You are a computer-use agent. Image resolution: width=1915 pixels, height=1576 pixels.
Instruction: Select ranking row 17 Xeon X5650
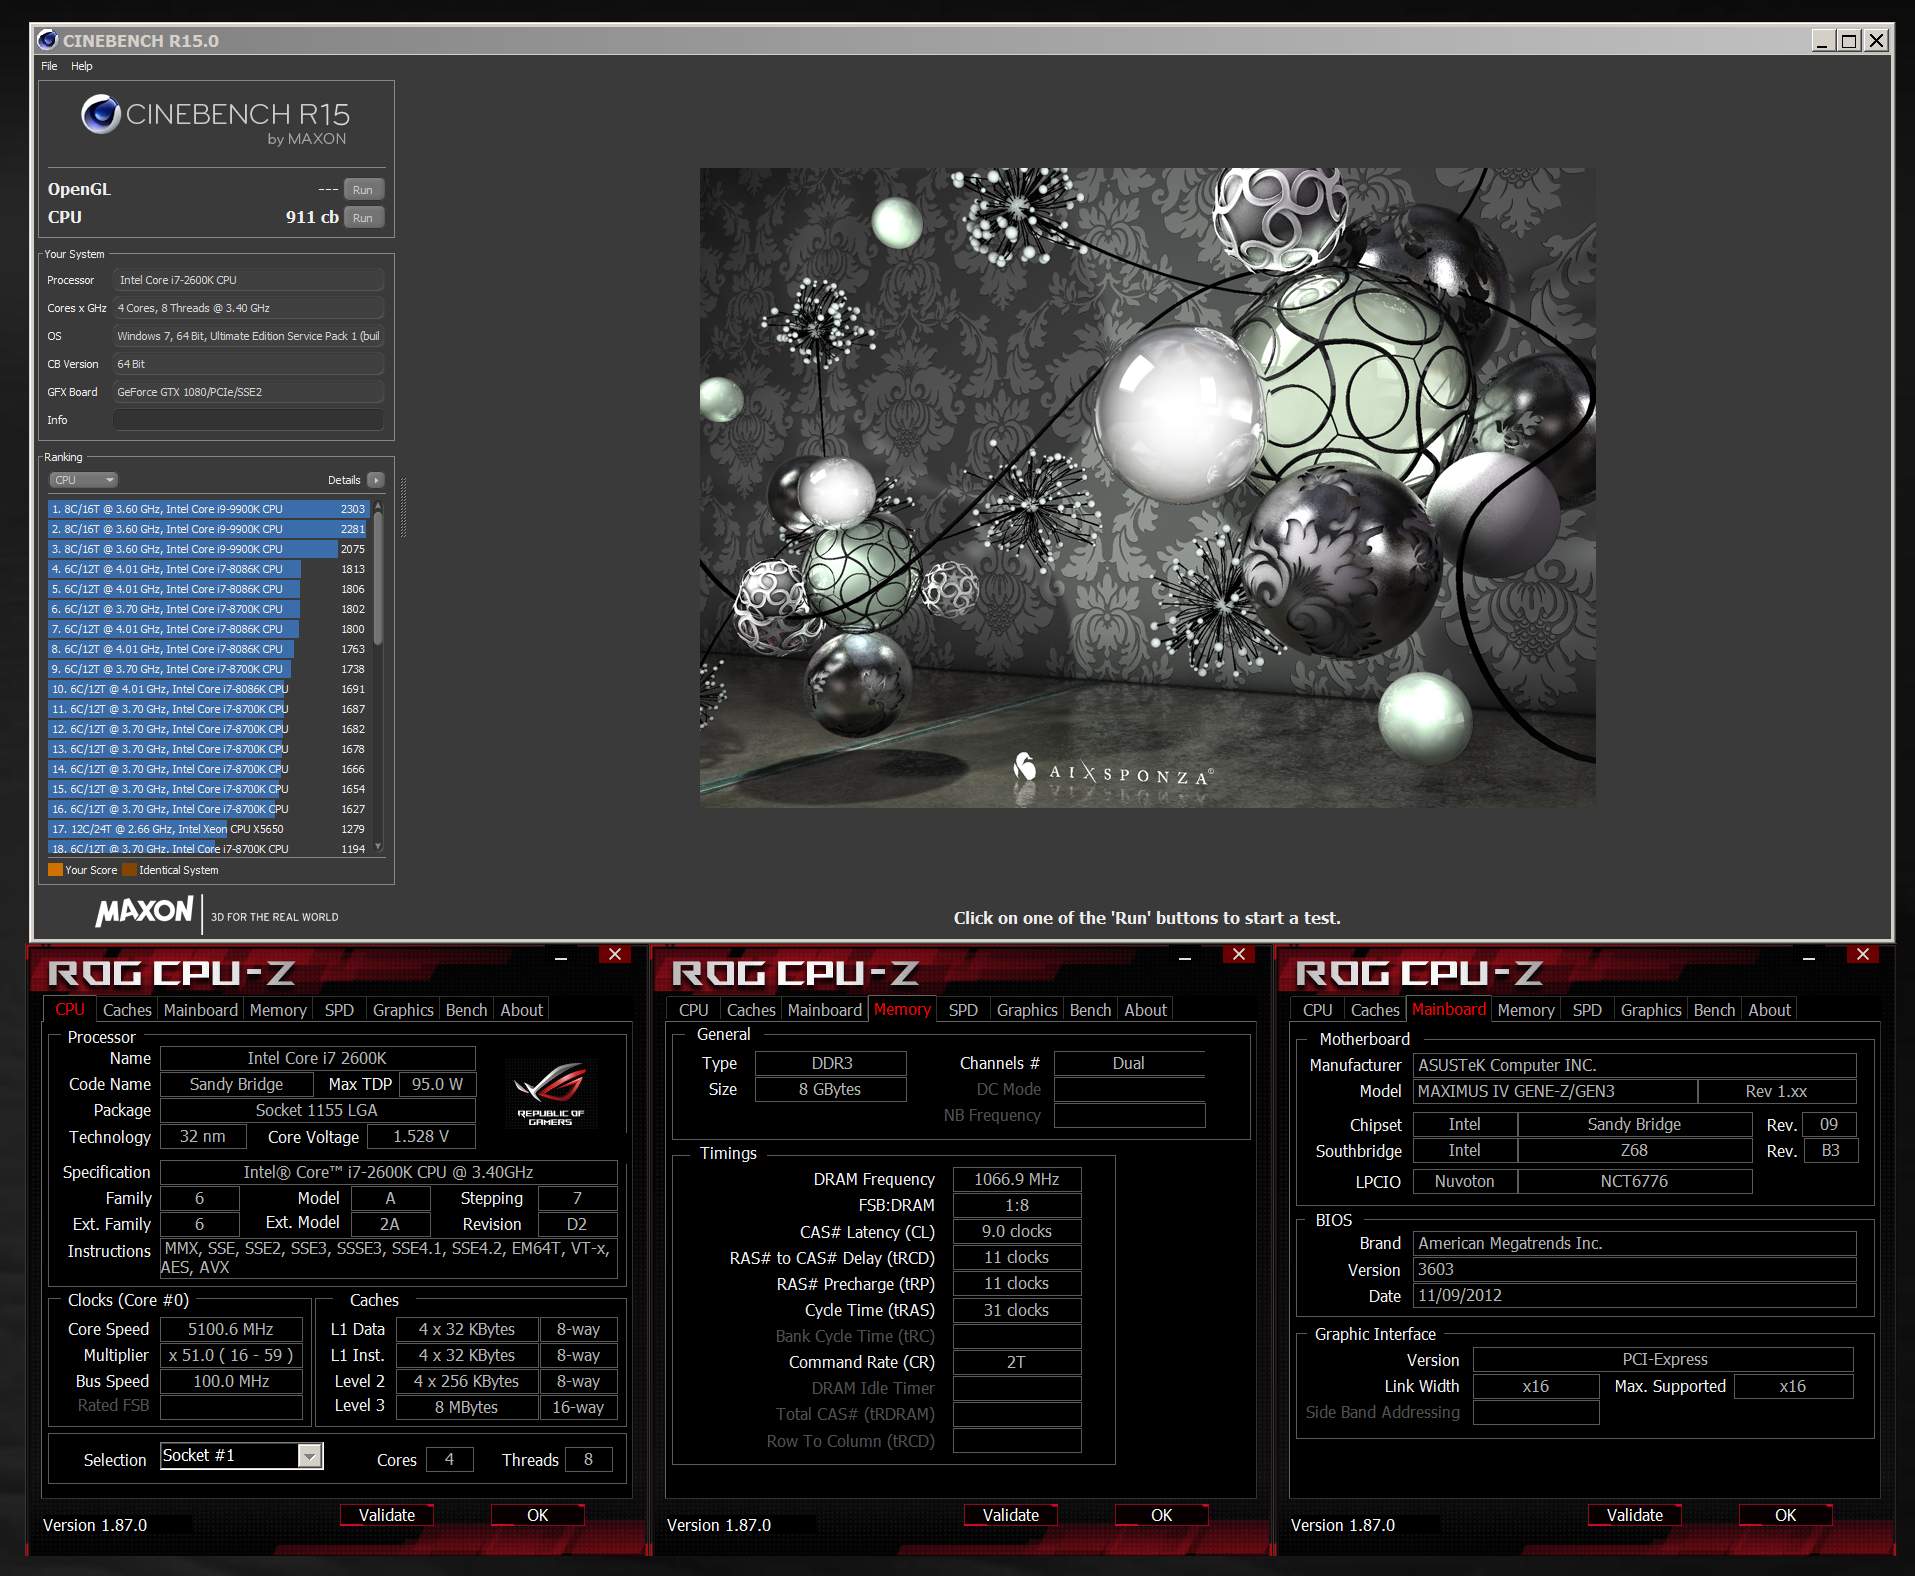point(209,829)
